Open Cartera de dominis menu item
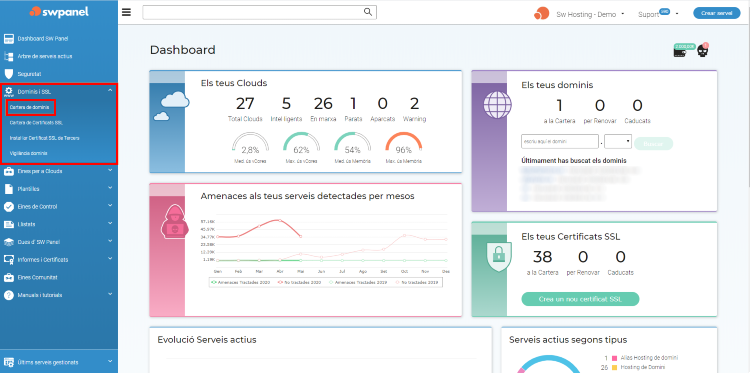The image size is (750, 373). [x=30, y=108]
